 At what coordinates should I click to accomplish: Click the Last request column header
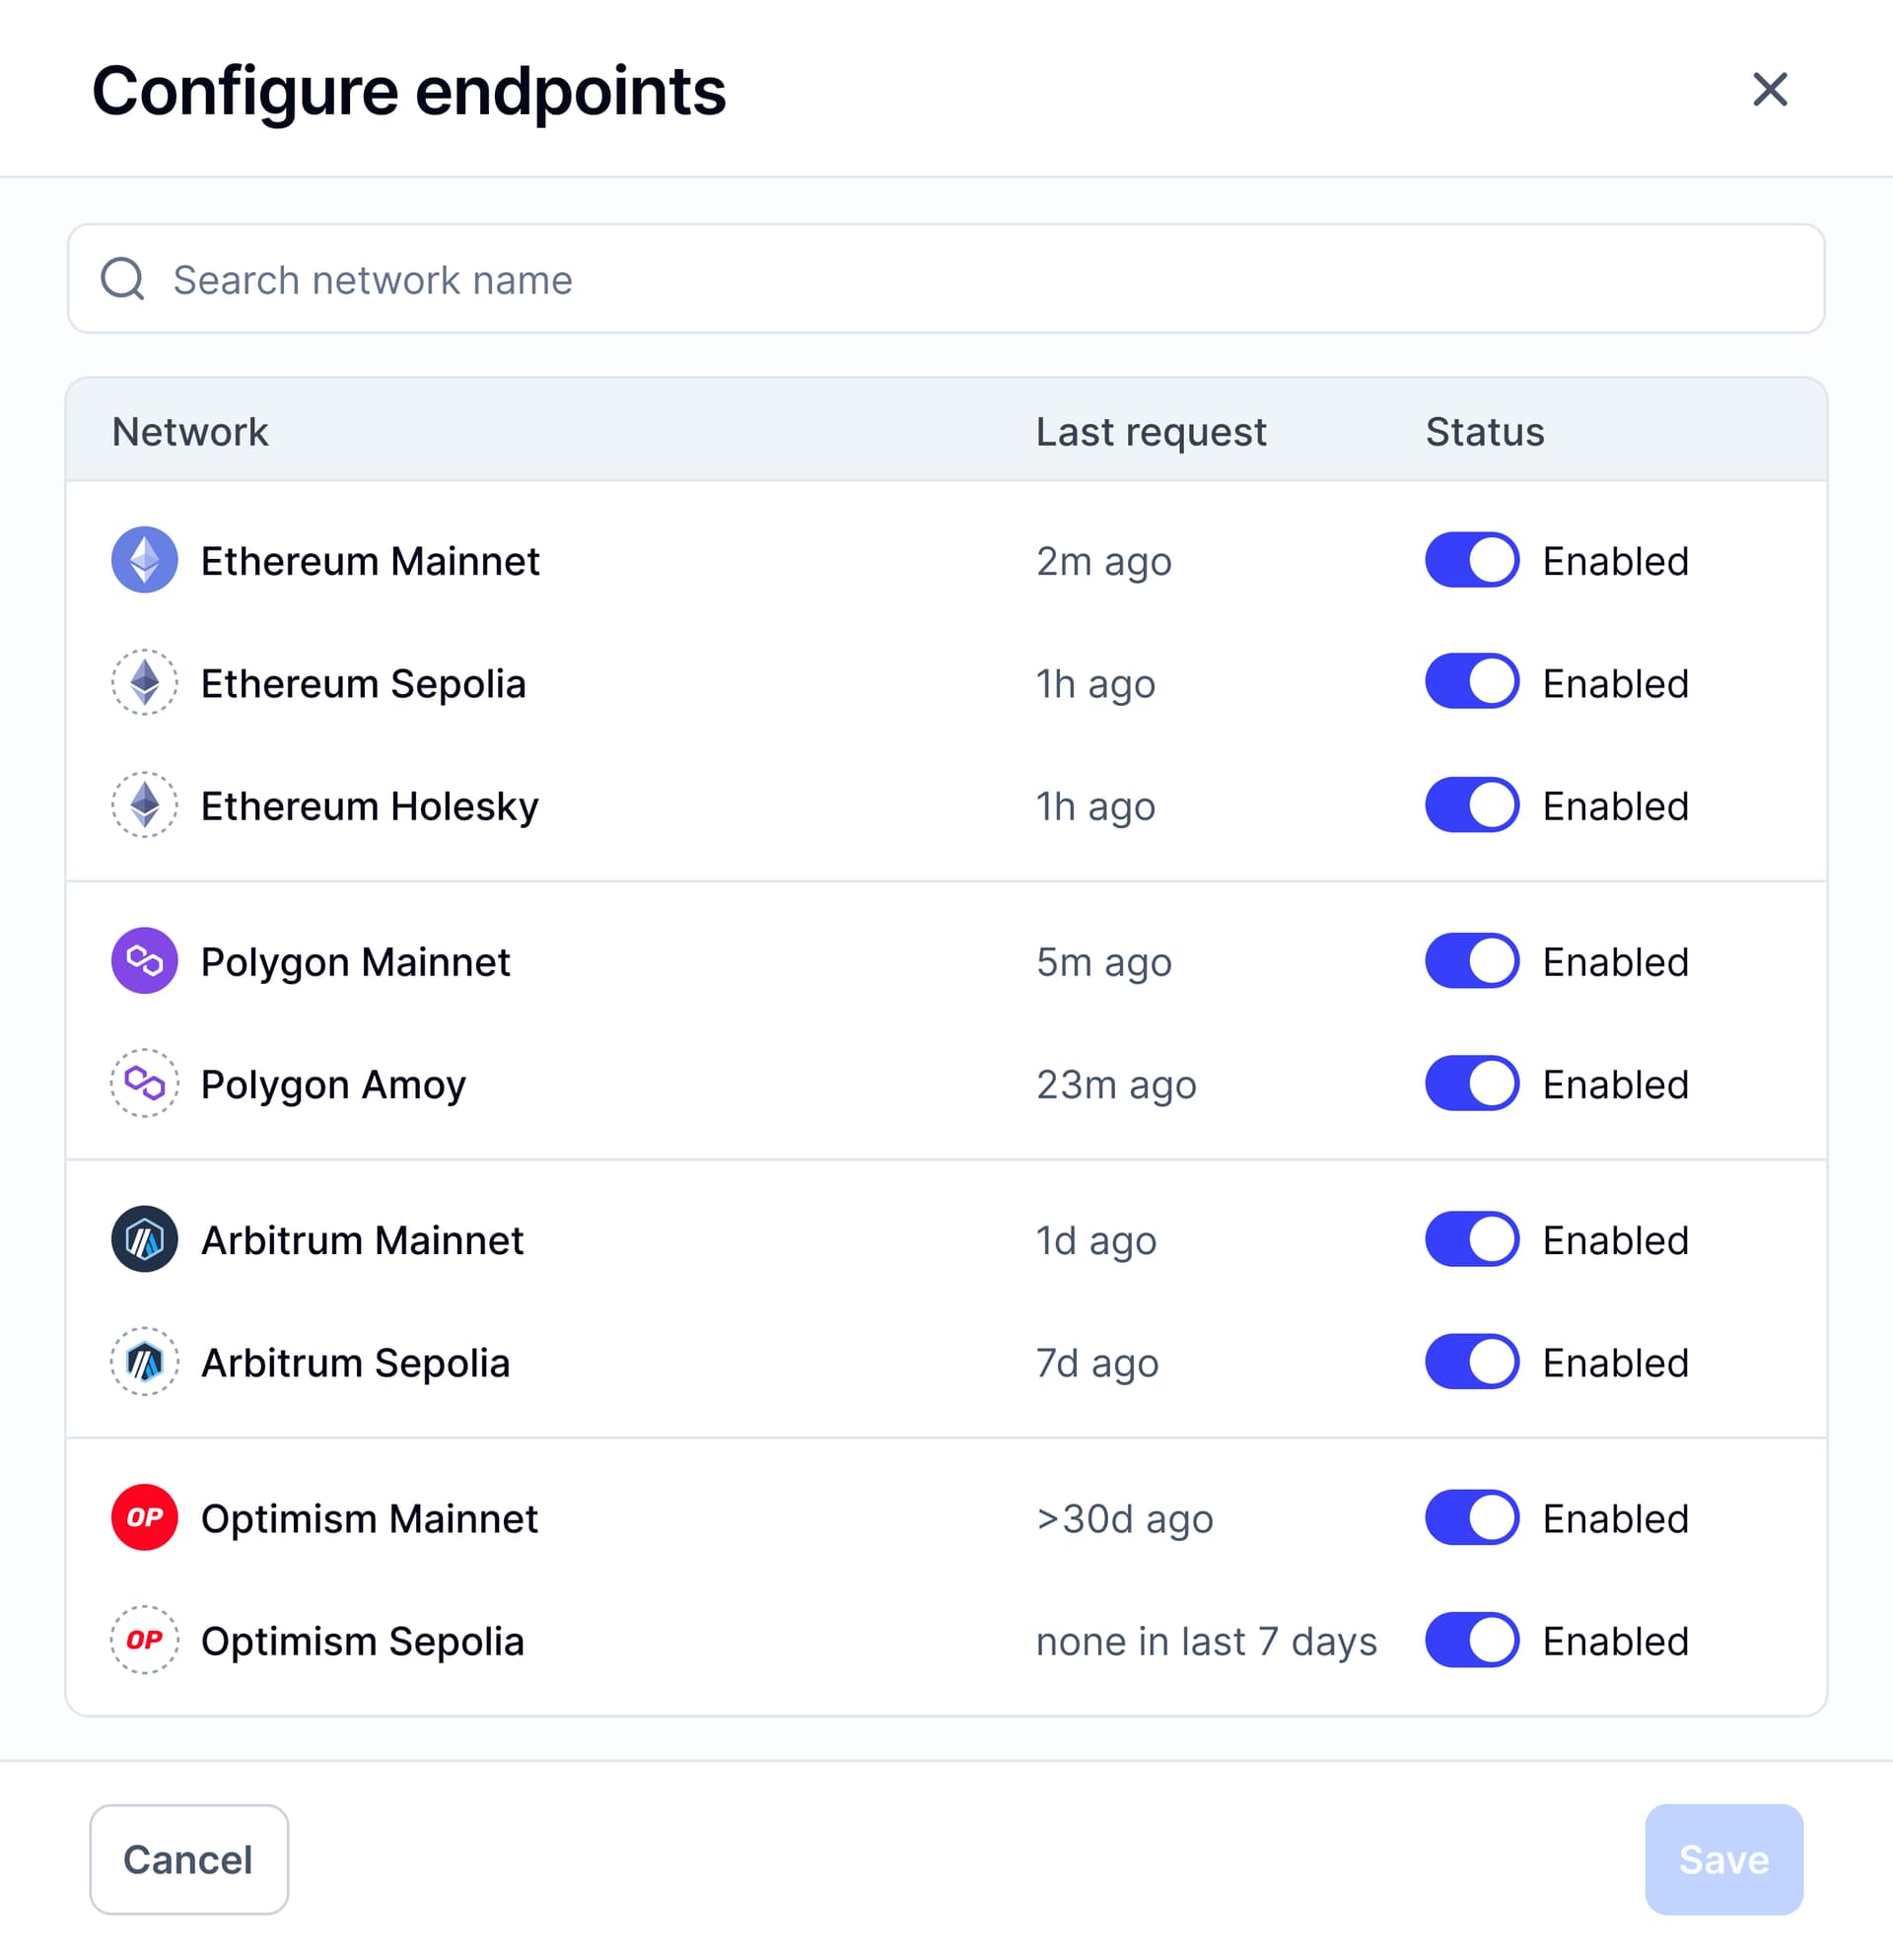point(1151,431)
